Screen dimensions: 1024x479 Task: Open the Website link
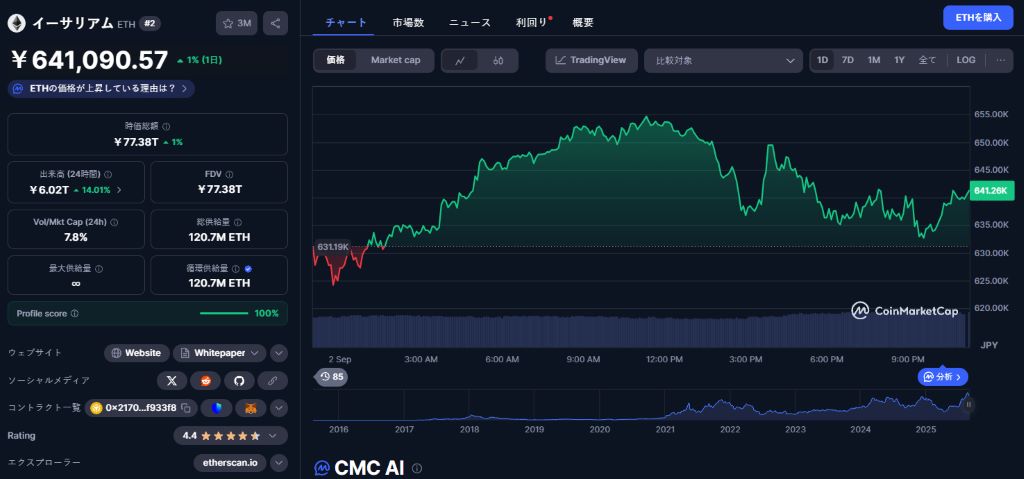click(x=136, y=353)
